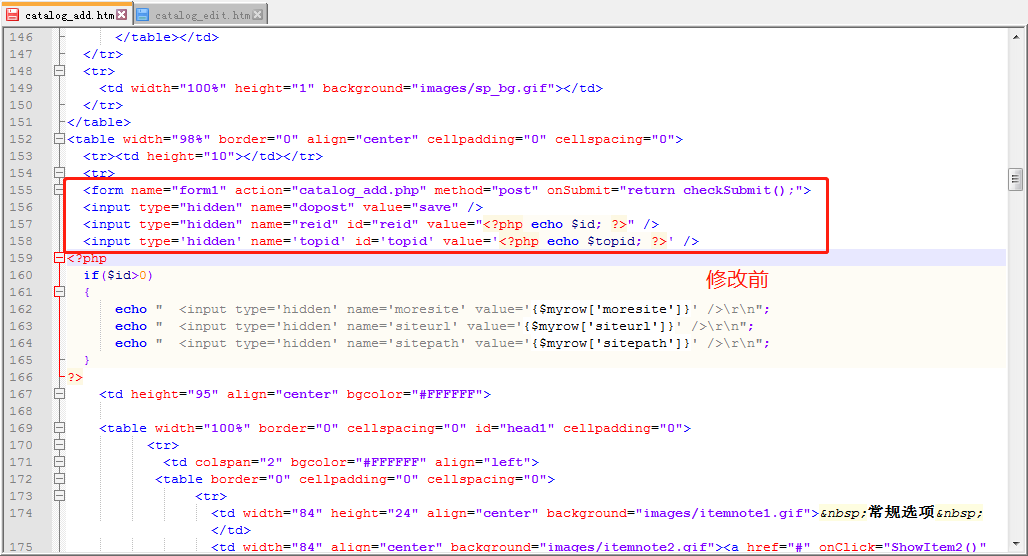Screen dimensions: 1028x556
Task: Click the blue save icon on catalog_edit.htm tab
Action: (142, 15)
